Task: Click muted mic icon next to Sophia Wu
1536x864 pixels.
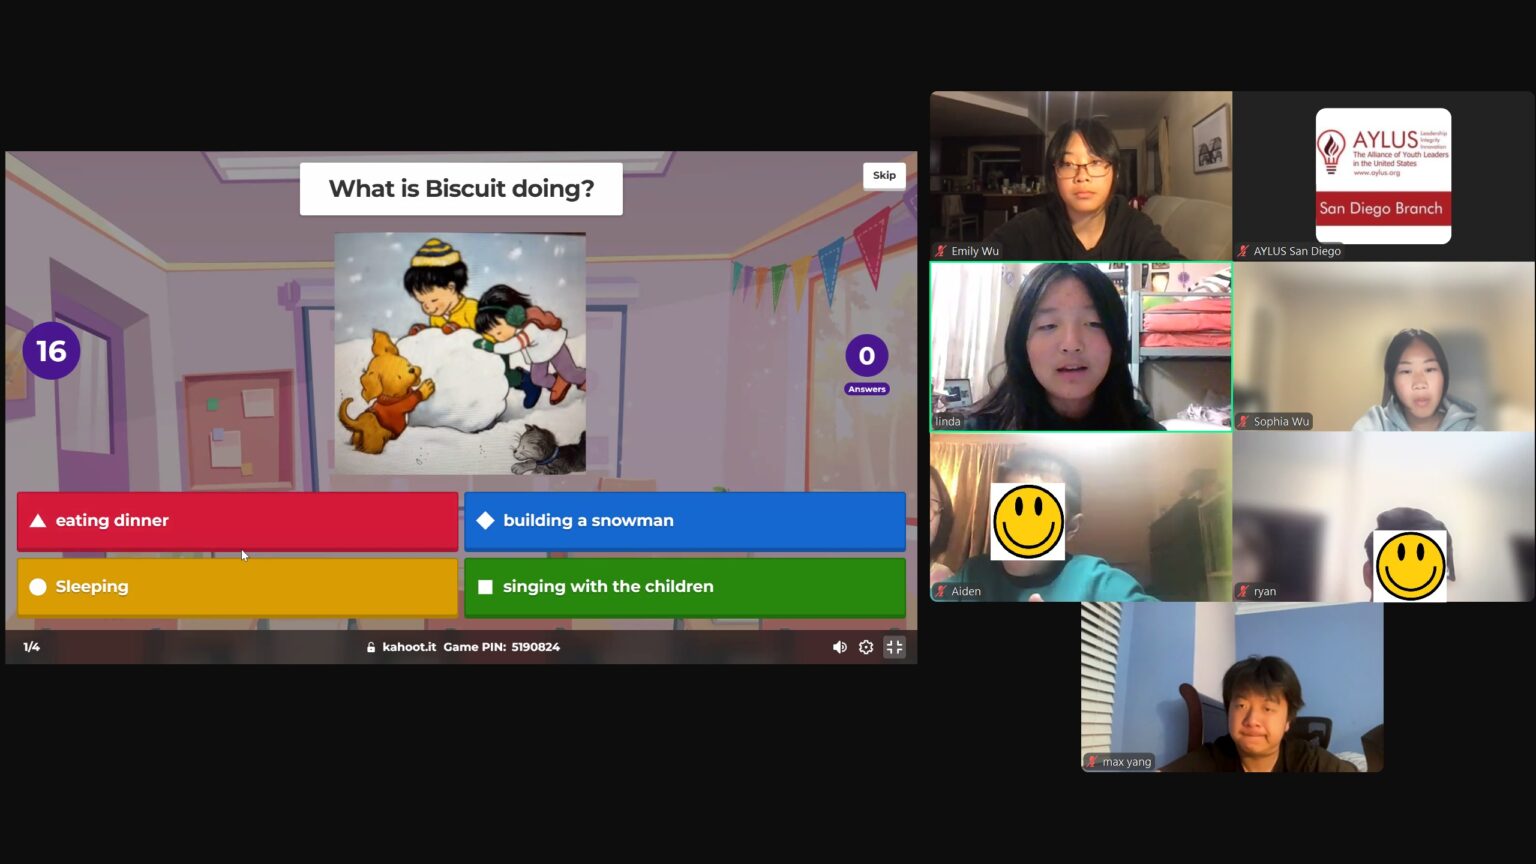Action: tap(1243, 421)
